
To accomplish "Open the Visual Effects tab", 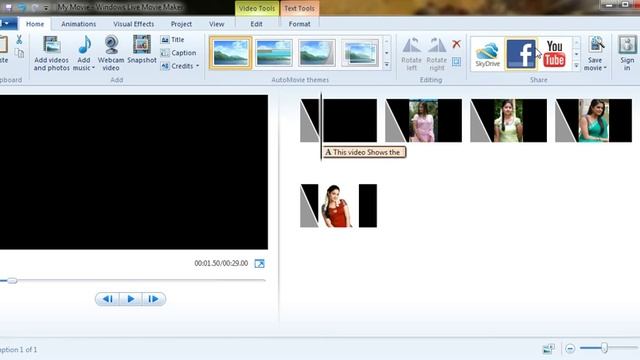I will coord(133,24).
